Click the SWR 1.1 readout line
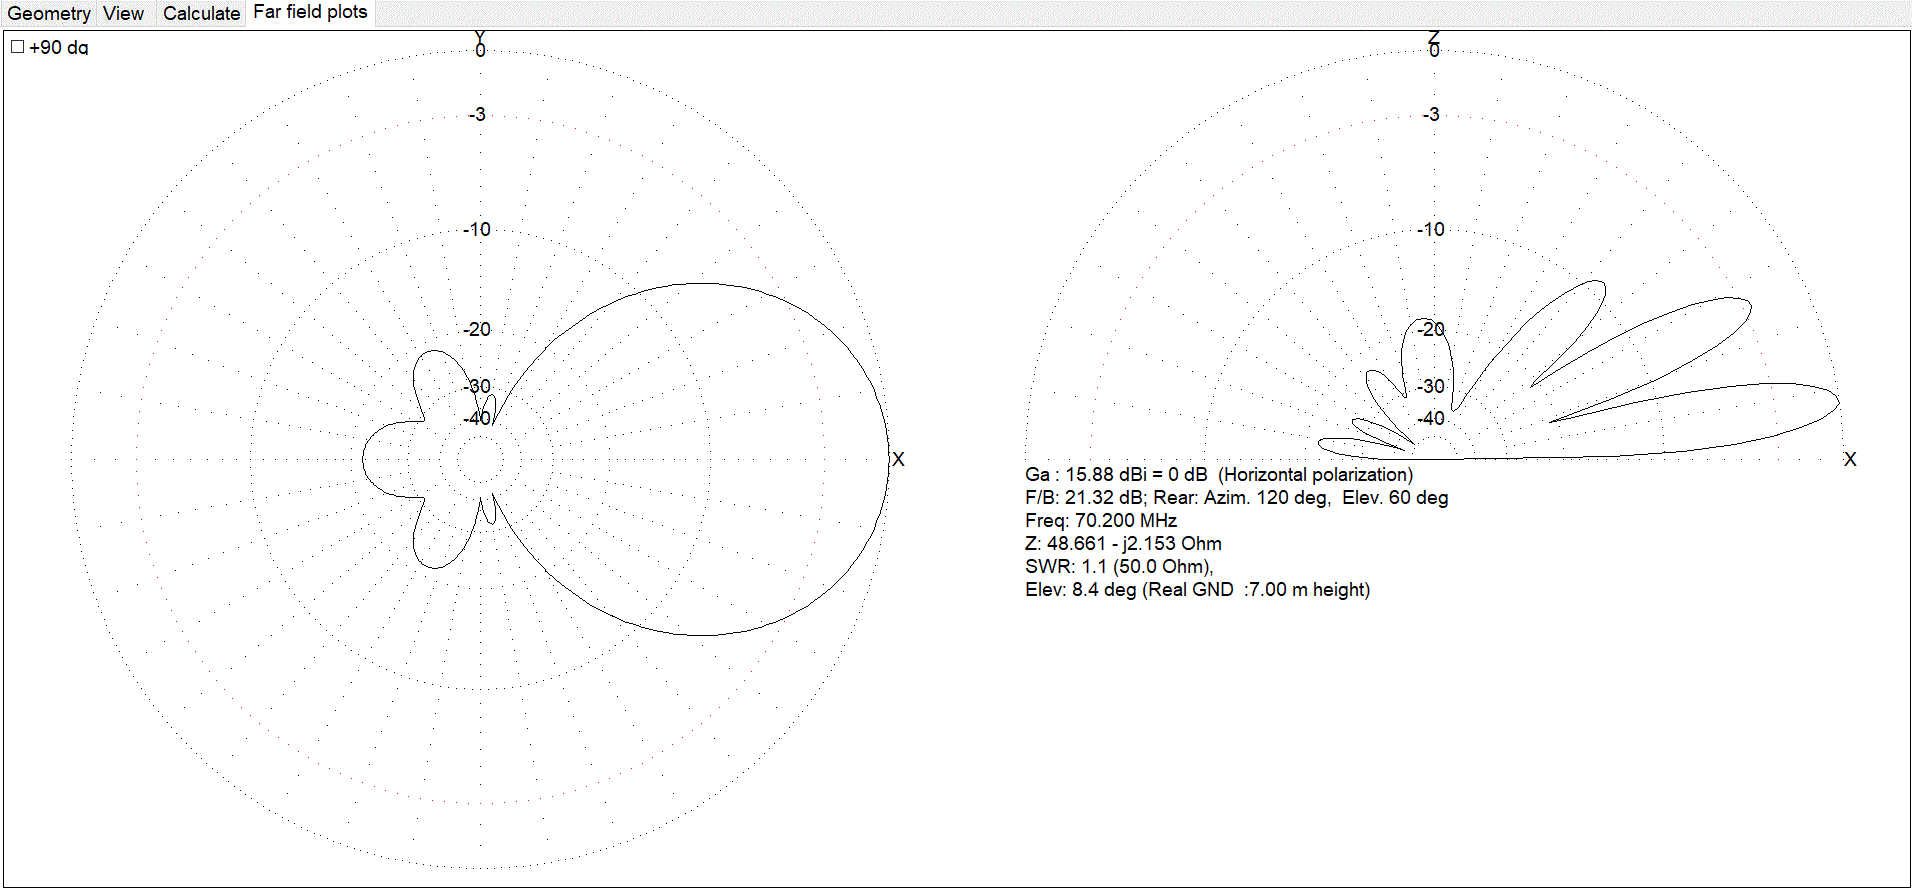Image resolution: width=1912 pixels, height=888 pixels. point(1118,567)
